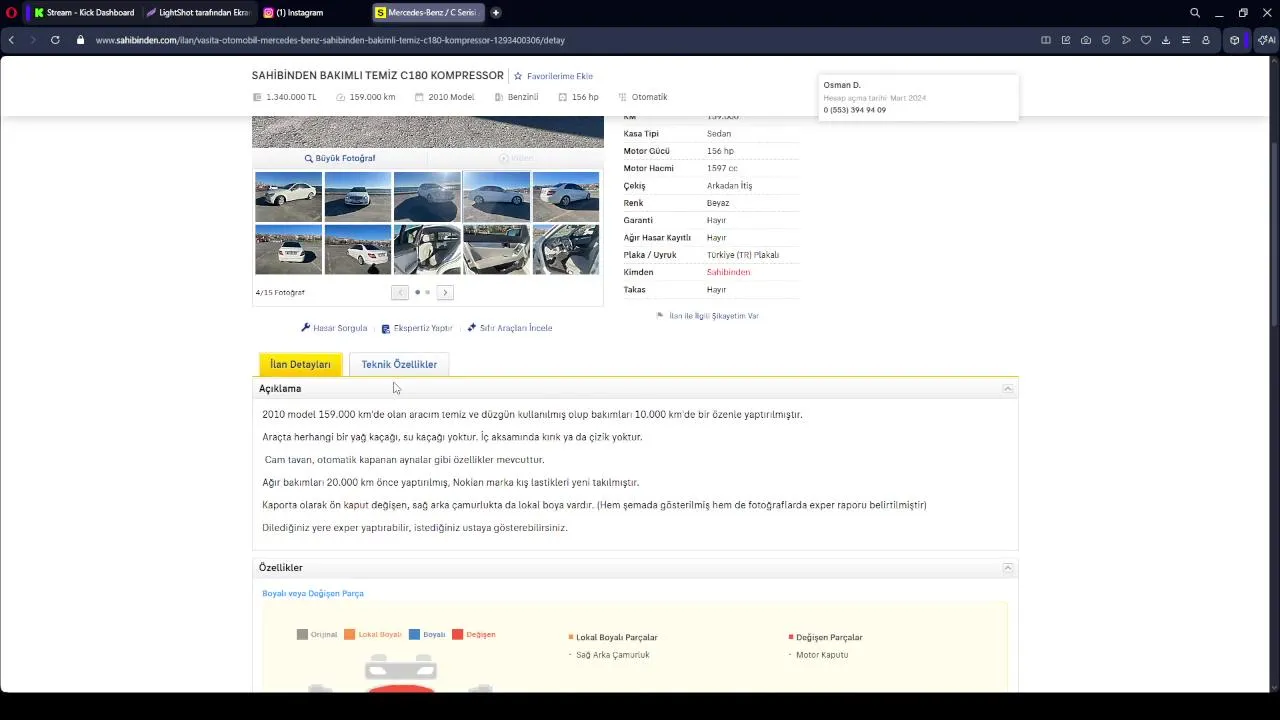Collapse the Özellikler section

pyautogui.click(x=1008, y=568)
